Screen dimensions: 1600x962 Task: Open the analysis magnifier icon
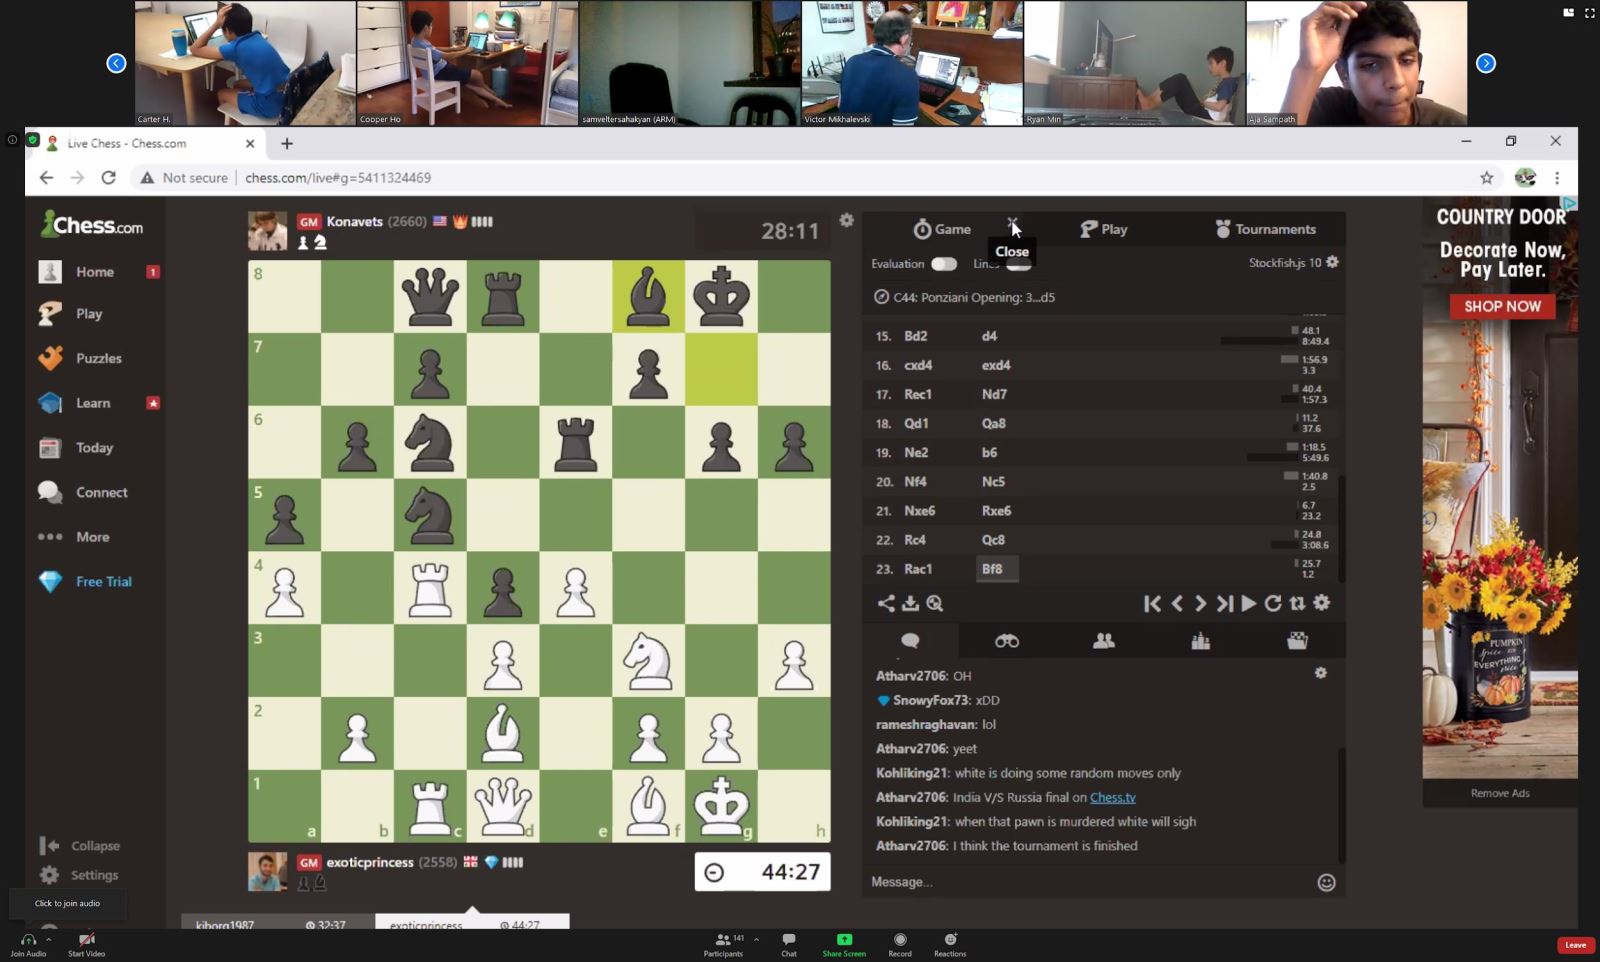(x=935, y=603)
